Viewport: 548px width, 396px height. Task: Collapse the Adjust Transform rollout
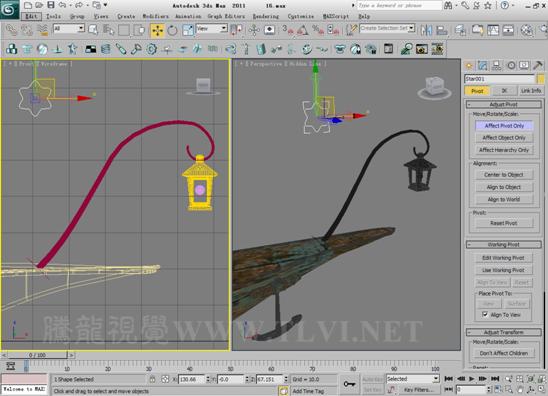point(504,332)
